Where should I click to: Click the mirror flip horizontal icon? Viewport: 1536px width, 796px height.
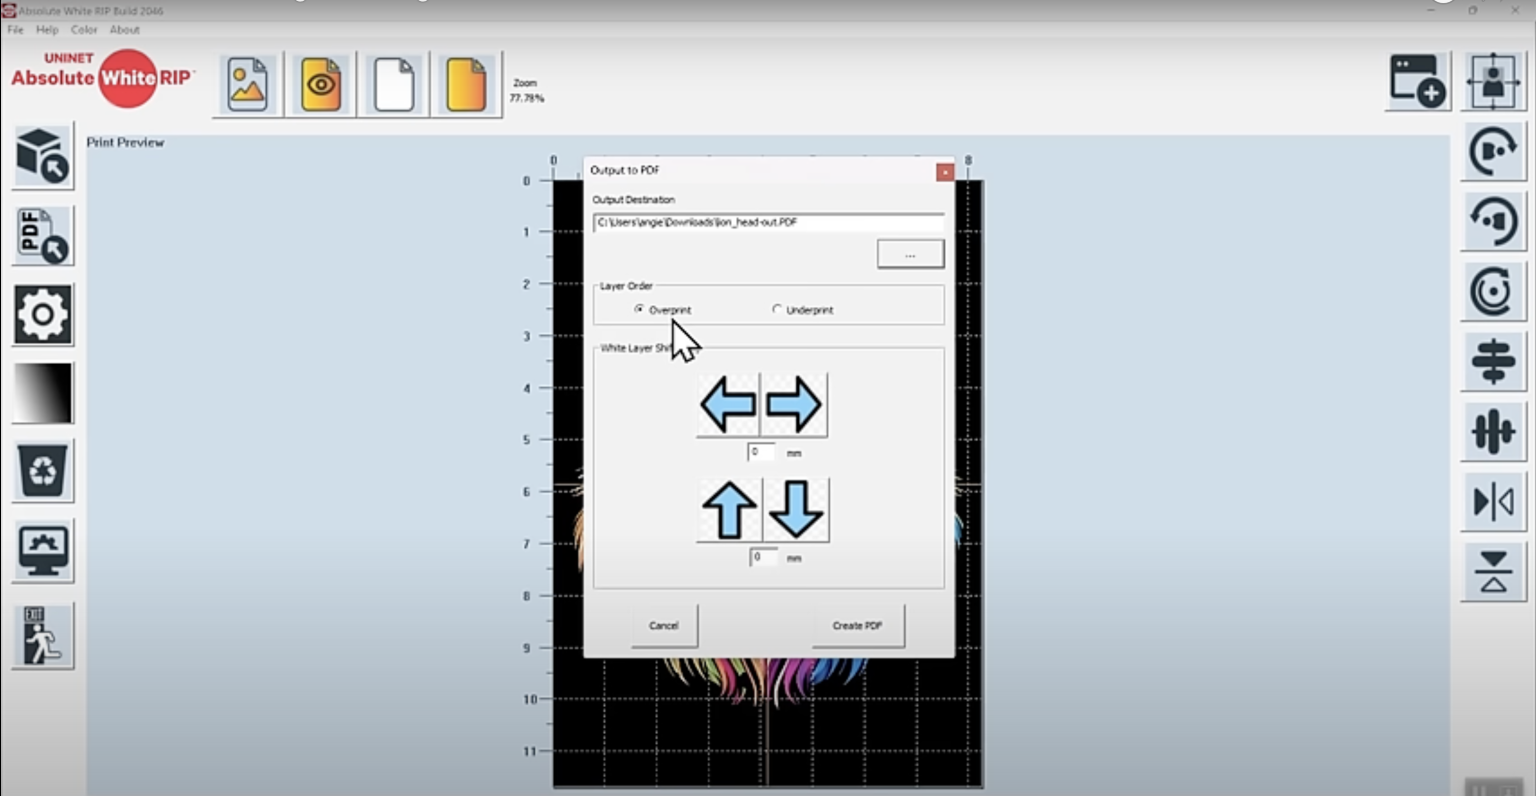coord(1493,502)
